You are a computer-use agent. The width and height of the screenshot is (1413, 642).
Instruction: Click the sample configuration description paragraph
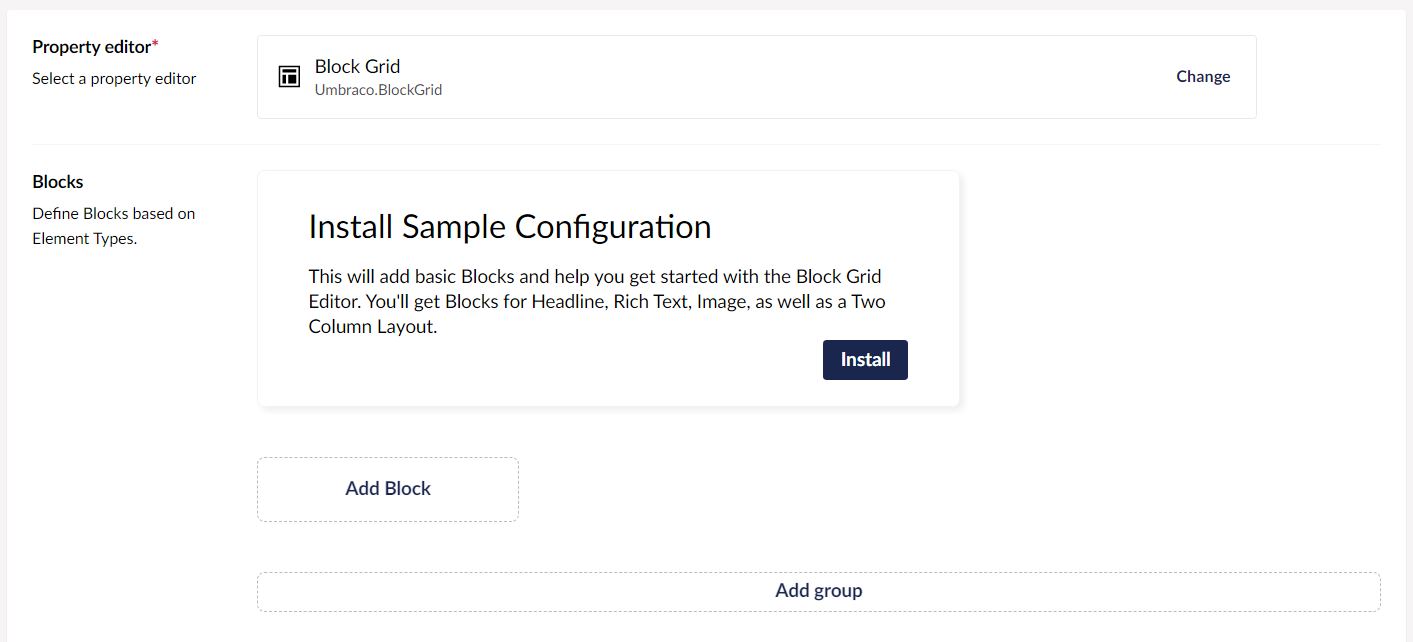[597, 301]
